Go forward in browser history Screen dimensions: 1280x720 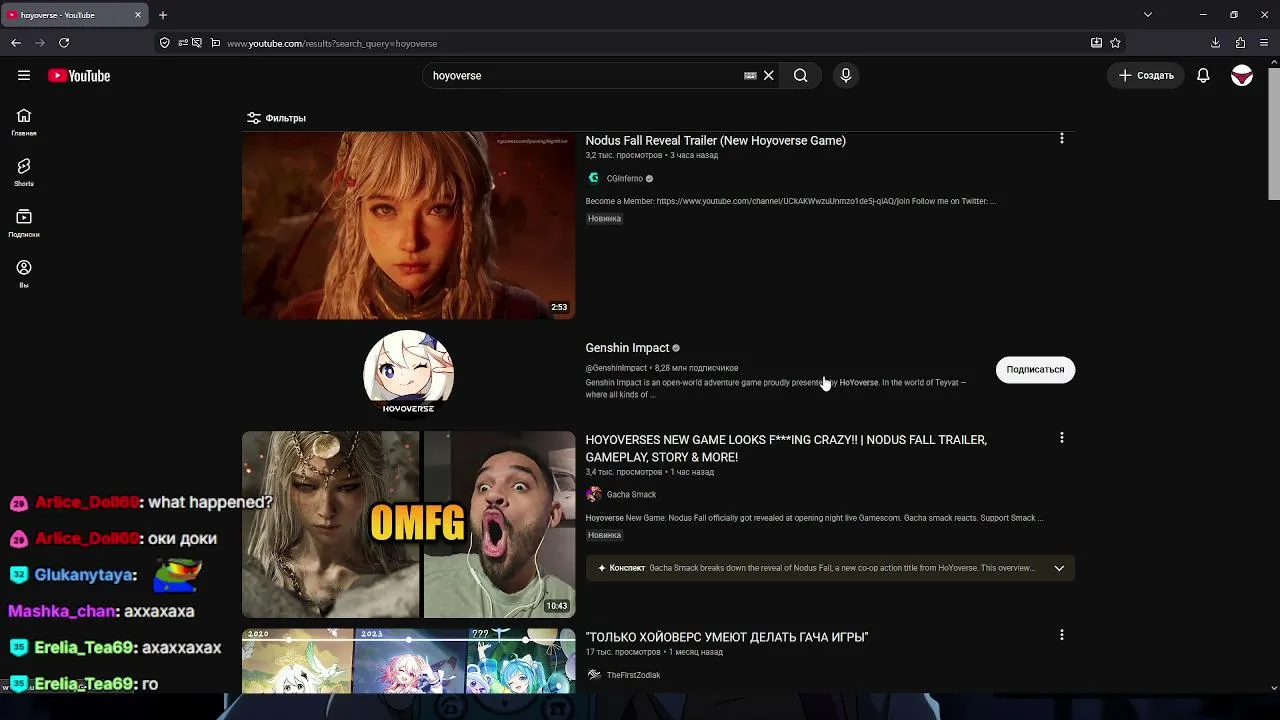pos(40,43)
